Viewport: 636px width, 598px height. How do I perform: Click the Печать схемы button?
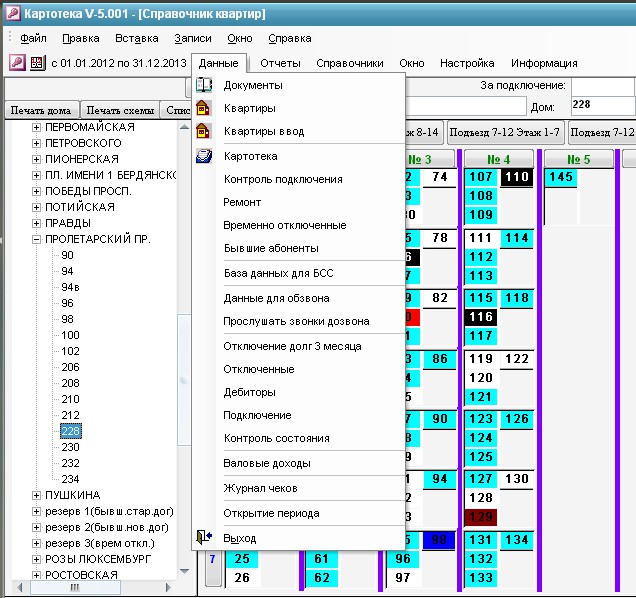point(120,110)
